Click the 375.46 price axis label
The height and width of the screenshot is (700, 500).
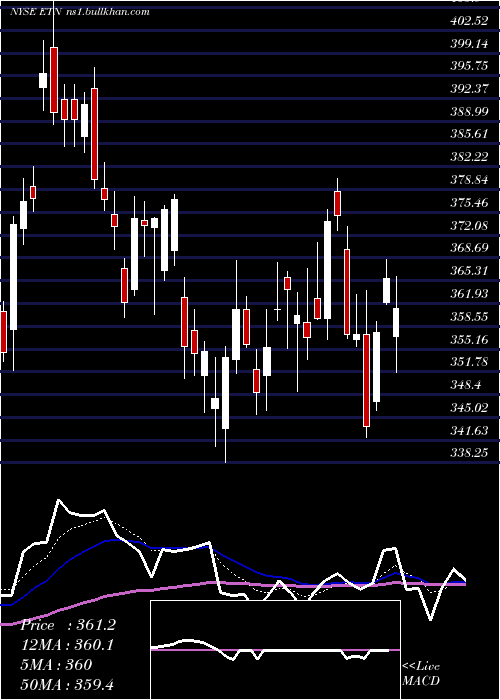pyautogui.click(x=469, y=202)
